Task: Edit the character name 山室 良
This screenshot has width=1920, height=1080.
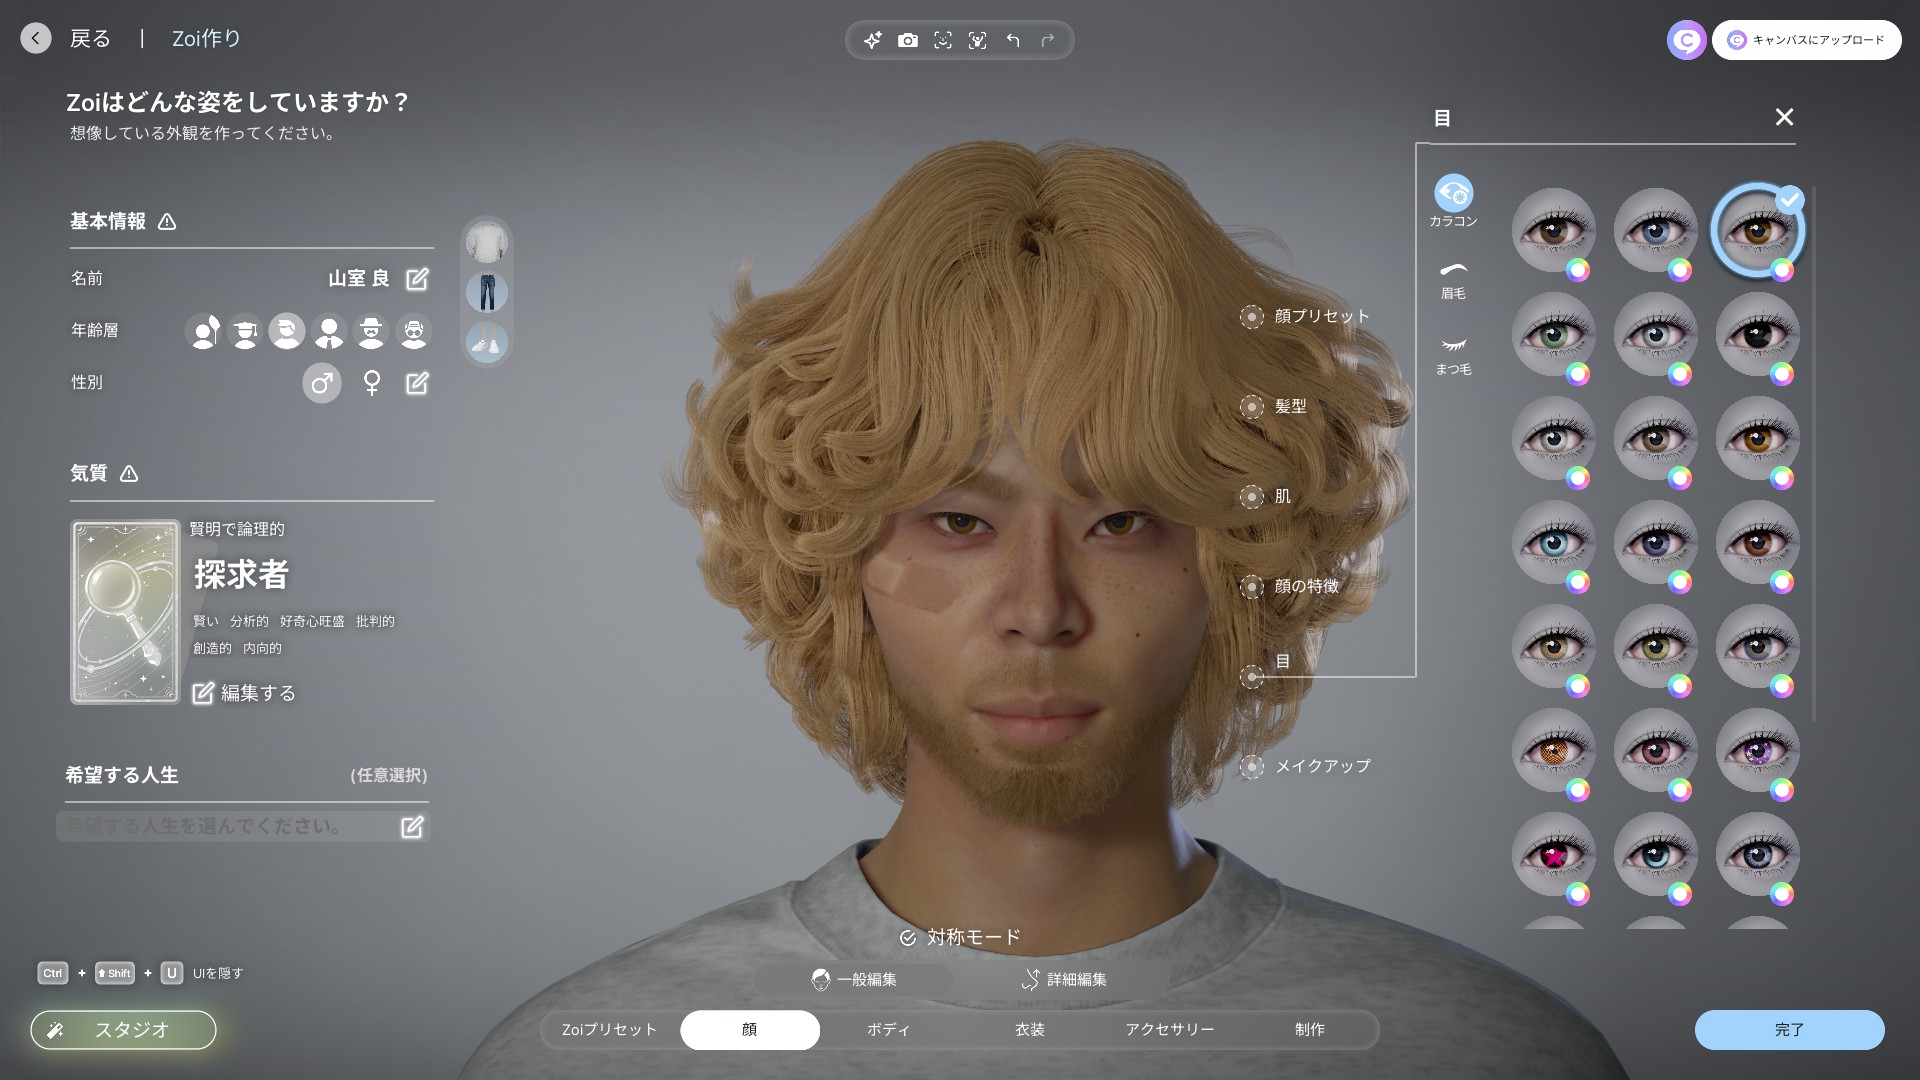Action: (417, 279)
